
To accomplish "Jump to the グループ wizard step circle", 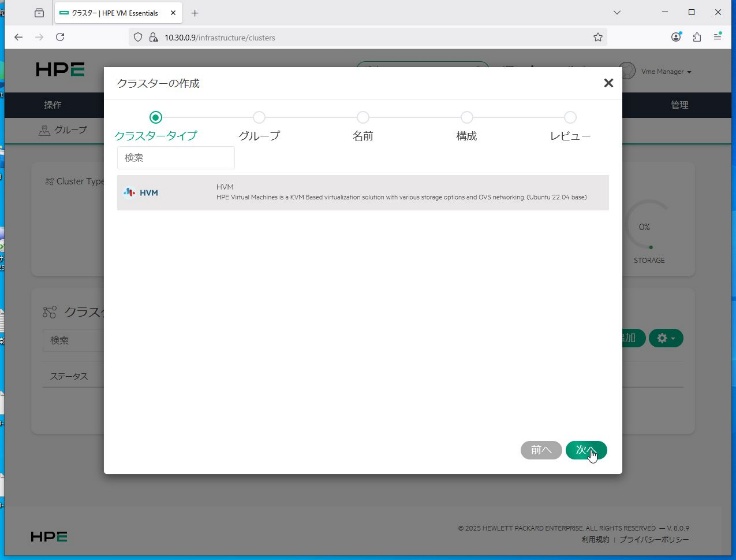I will pyautogui.click(x=259, y=117).
